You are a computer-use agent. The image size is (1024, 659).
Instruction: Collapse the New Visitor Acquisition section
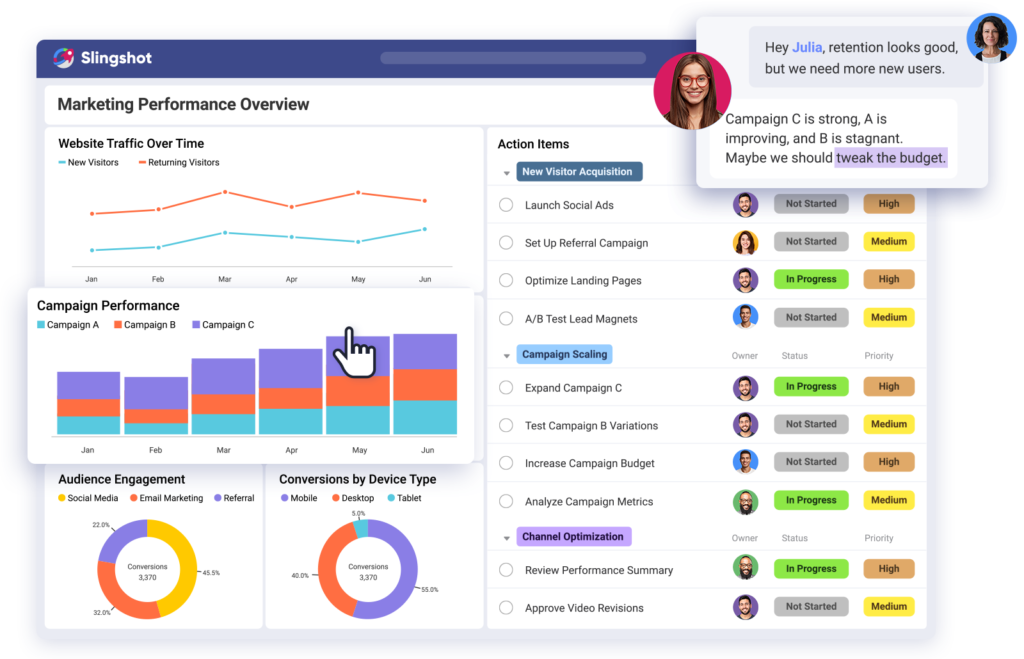pos(506,171)
